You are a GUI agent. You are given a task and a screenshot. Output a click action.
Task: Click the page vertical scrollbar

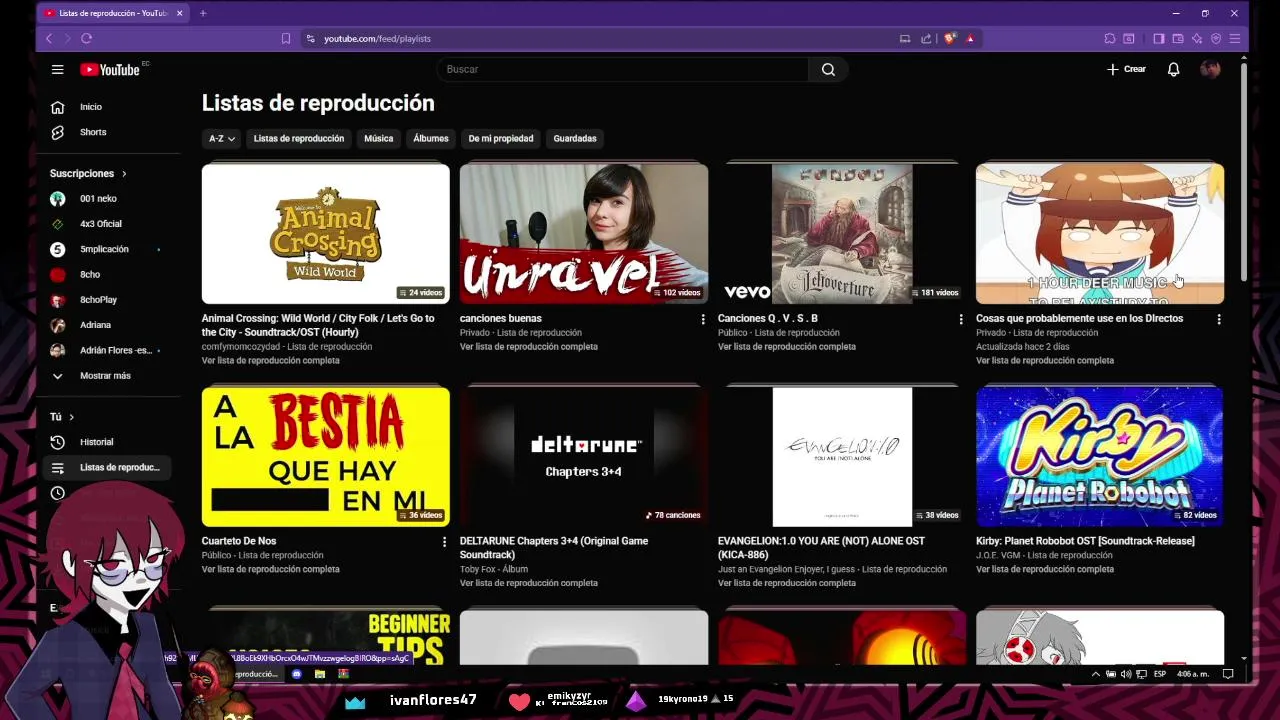(1244, 170)
